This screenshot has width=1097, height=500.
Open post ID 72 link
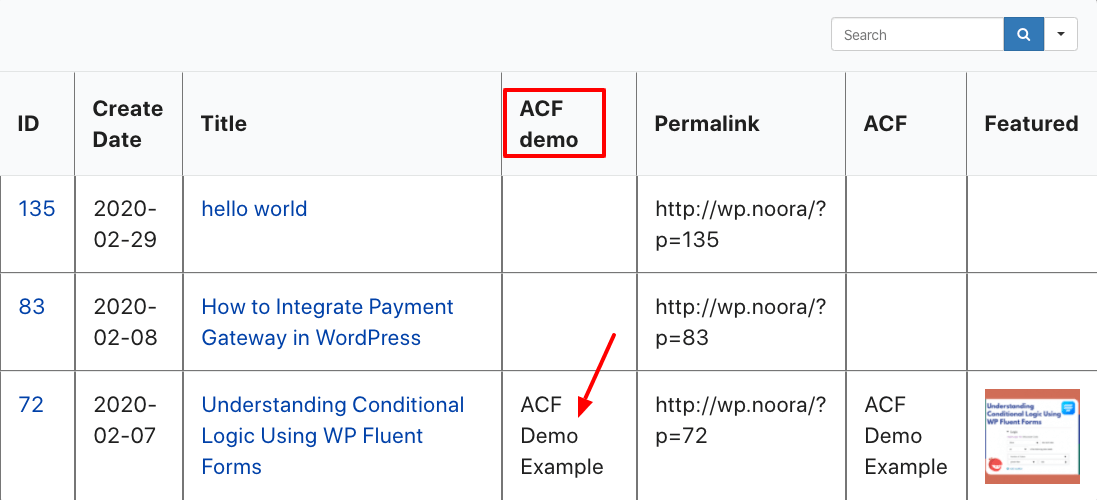click(32, 405)
